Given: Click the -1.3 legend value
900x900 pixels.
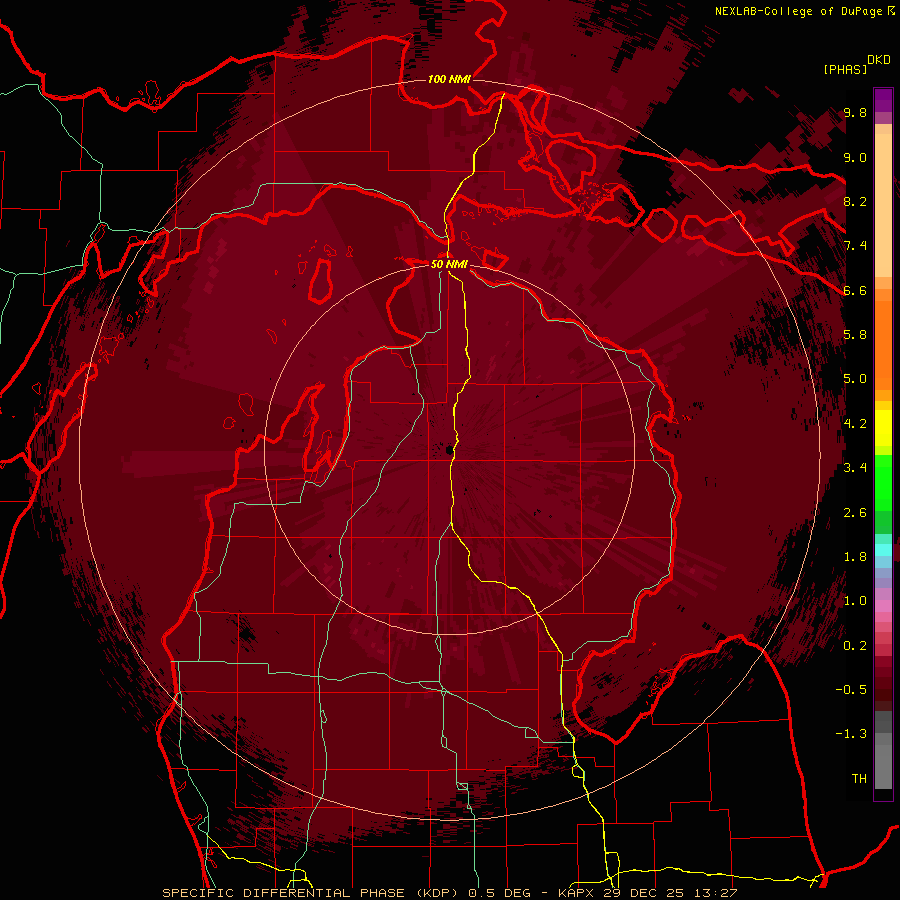Looking at the screenshot, I should 852,734.
